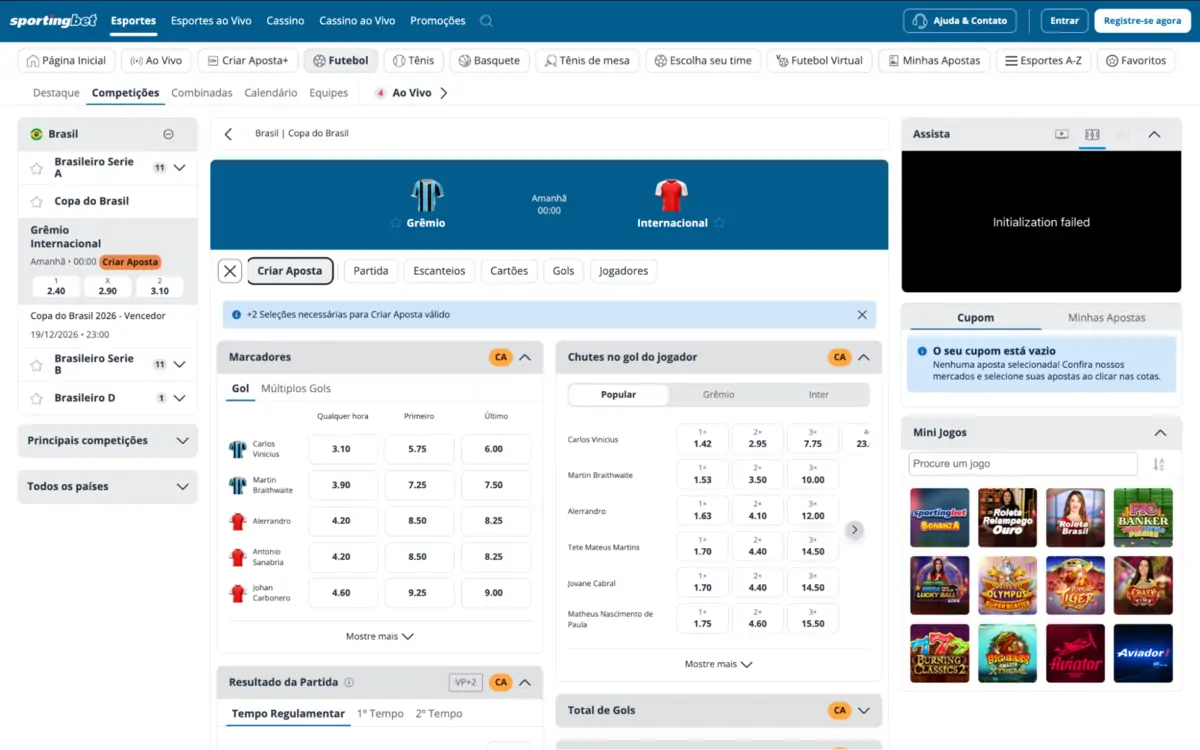Open the Roleta Brasil game
Viewport: 1200px width, 750px height.
[x=1075, y=517]
